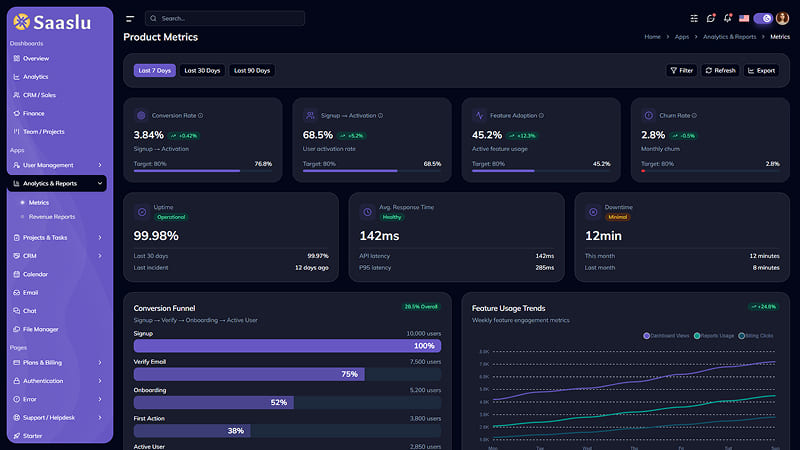This screenshot has width=800, height=450.
Task: Click the Refresh button
Action: click(x=720, y=70)
